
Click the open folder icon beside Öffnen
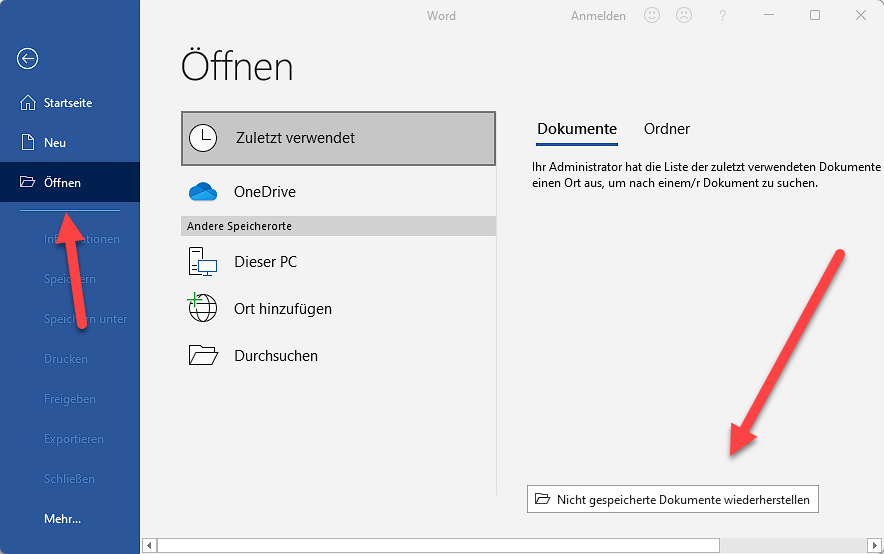coord(27,181)
